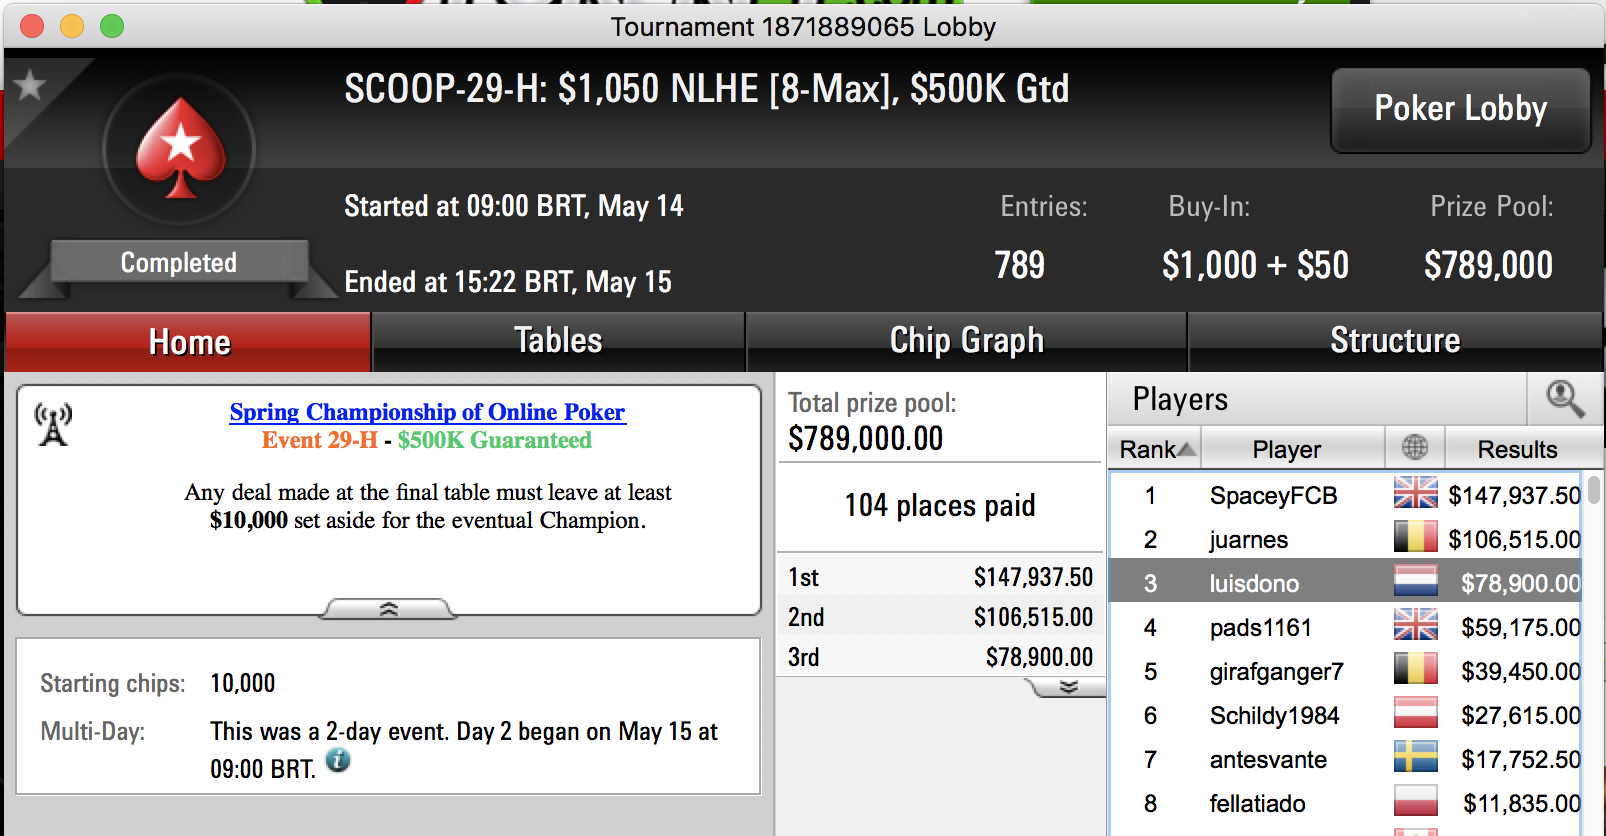1606x836 pixels.
Task: Click juarnes' Belgium flag icon
Action: coord(1416,537)
